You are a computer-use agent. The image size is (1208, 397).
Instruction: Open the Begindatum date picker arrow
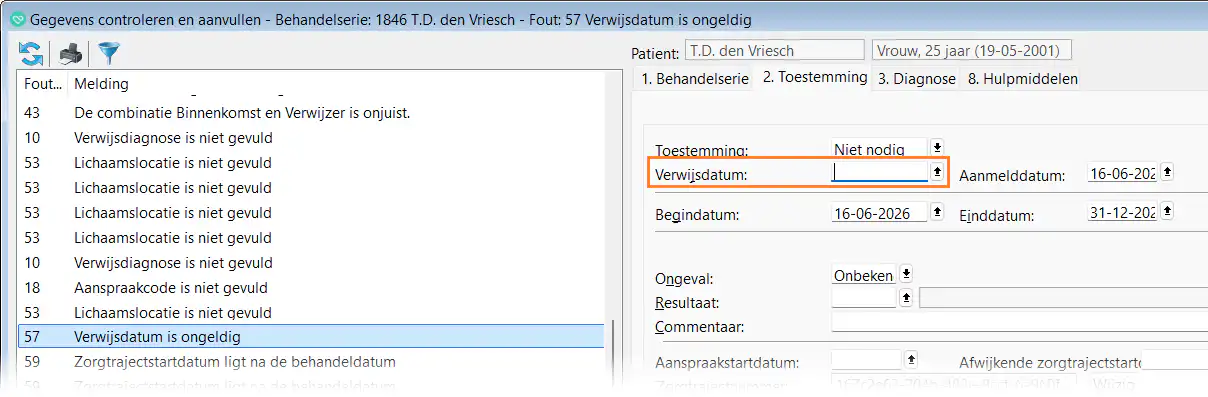pyautogui.click(x=937, y=212)
